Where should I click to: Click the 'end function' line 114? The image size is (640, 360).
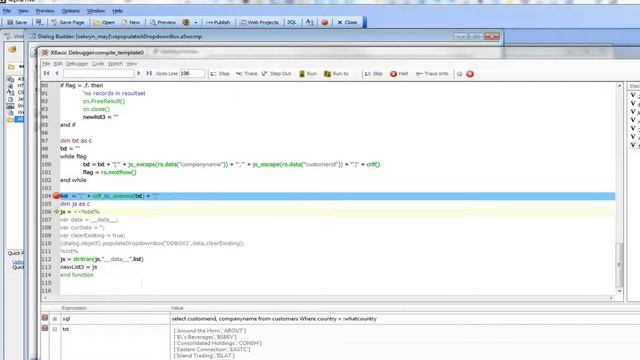point(77,275)
